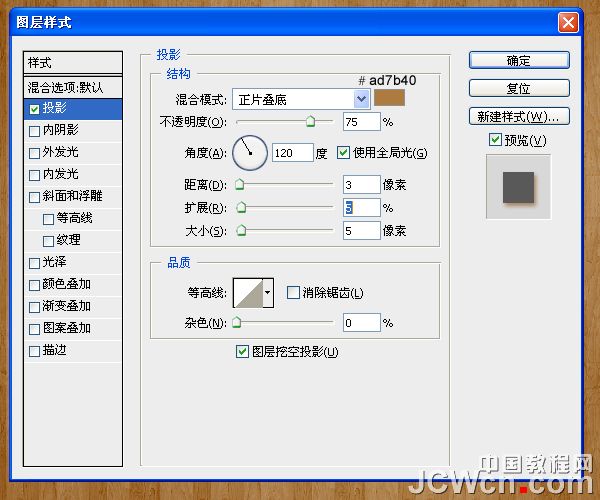Viewport: 600px width, 500px height.
Task: Enable the 光泽 checkbox
Action: coord(34,263)
